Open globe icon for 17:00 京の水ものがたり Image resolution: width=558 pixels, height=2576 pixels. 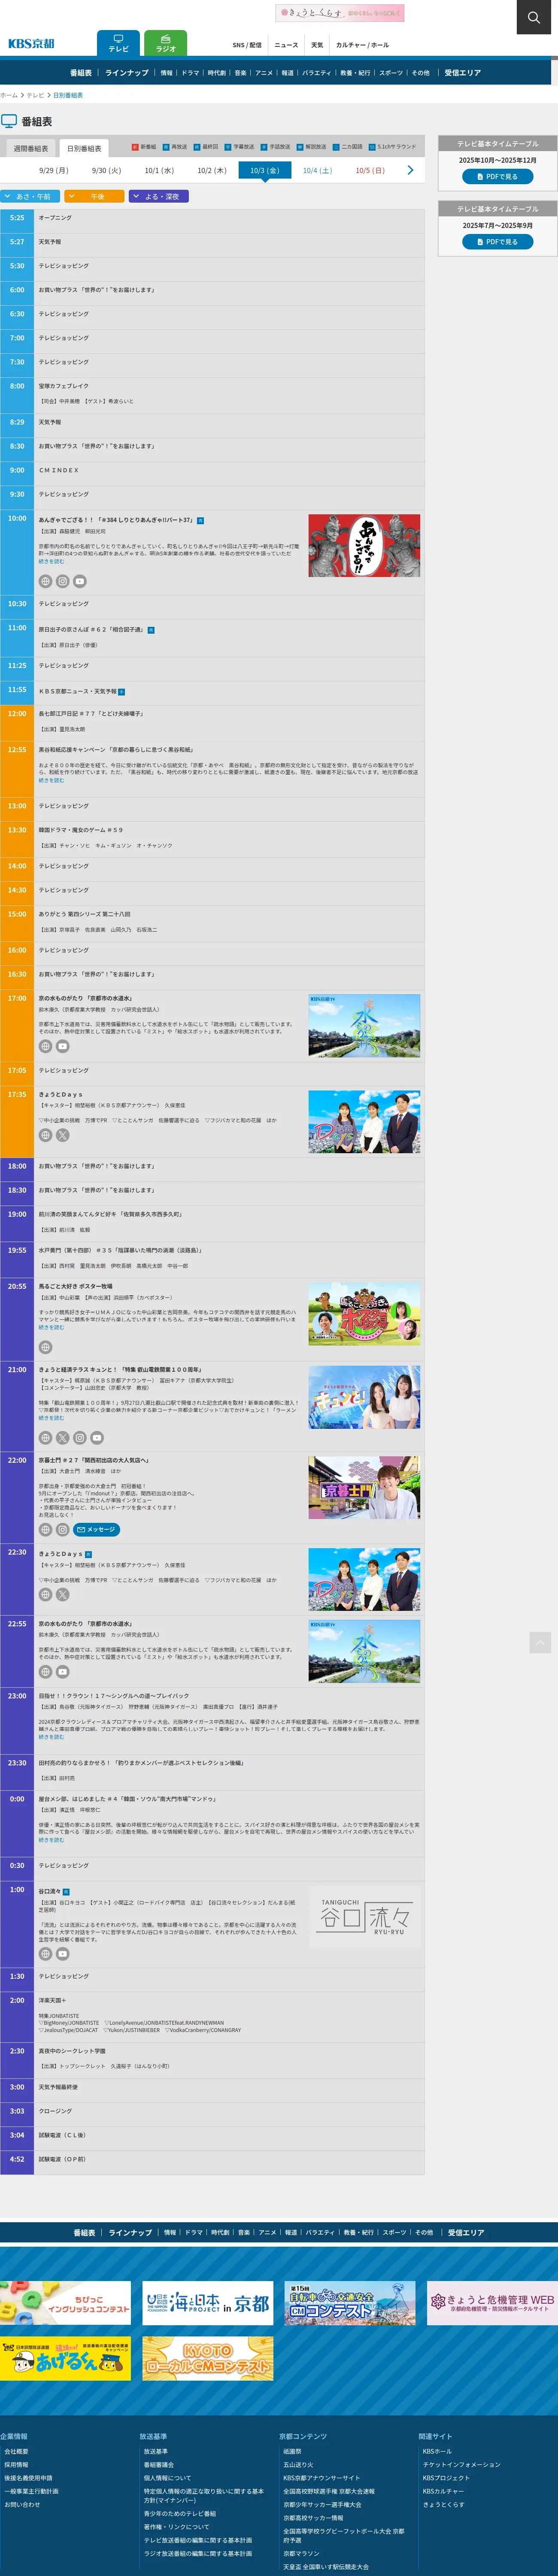(45, 1046)
